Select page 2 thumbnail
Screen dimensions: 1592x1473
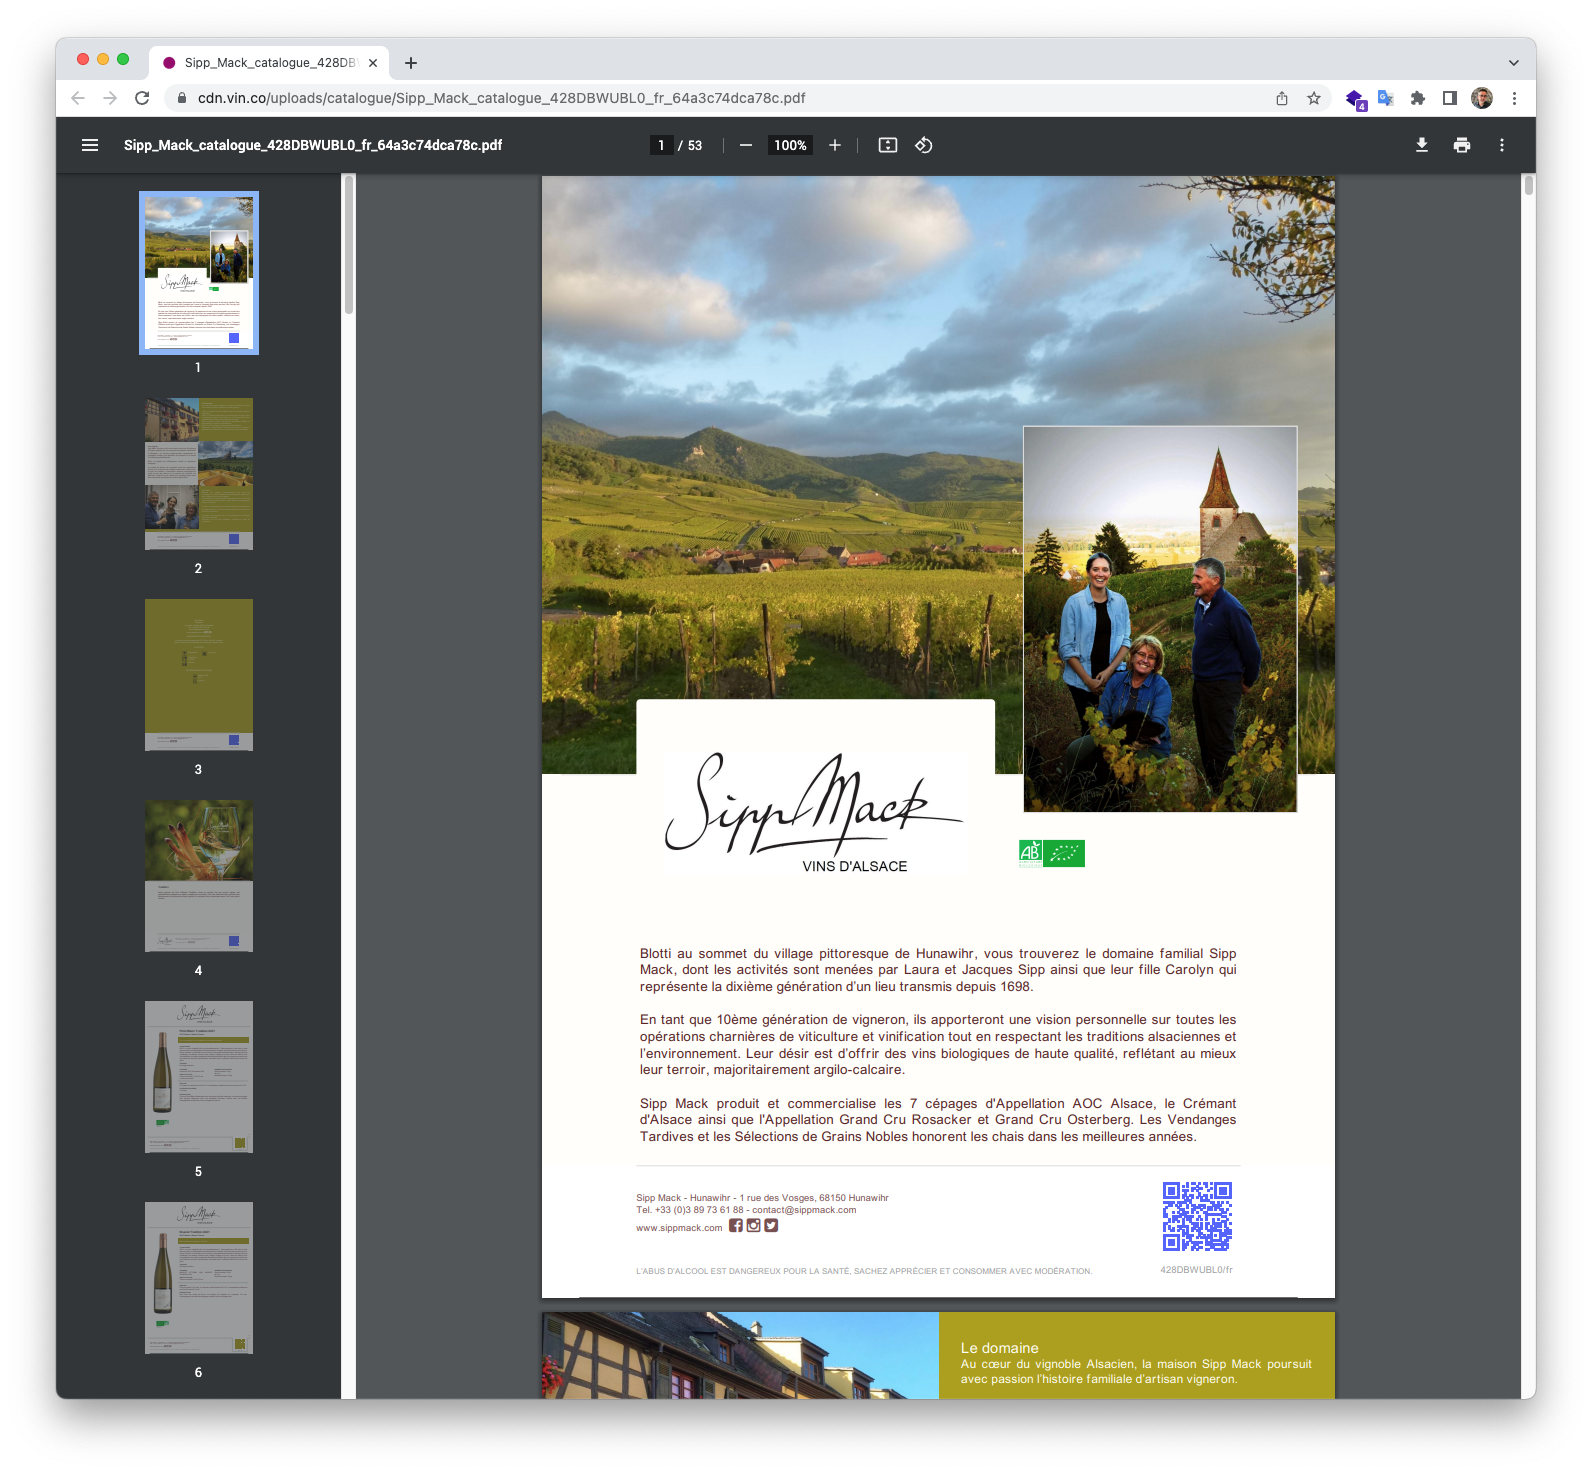pyautogui.click(x=199, y=474)
